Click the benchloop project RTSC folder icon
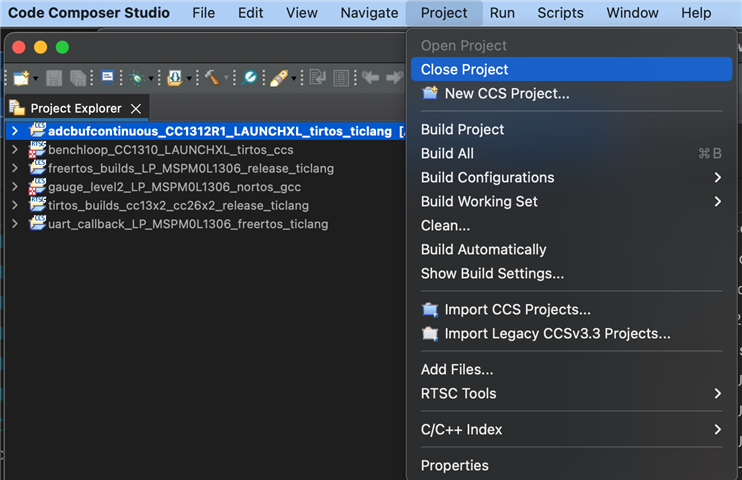This screenshot has width=742, height=480. click(37, 149)
